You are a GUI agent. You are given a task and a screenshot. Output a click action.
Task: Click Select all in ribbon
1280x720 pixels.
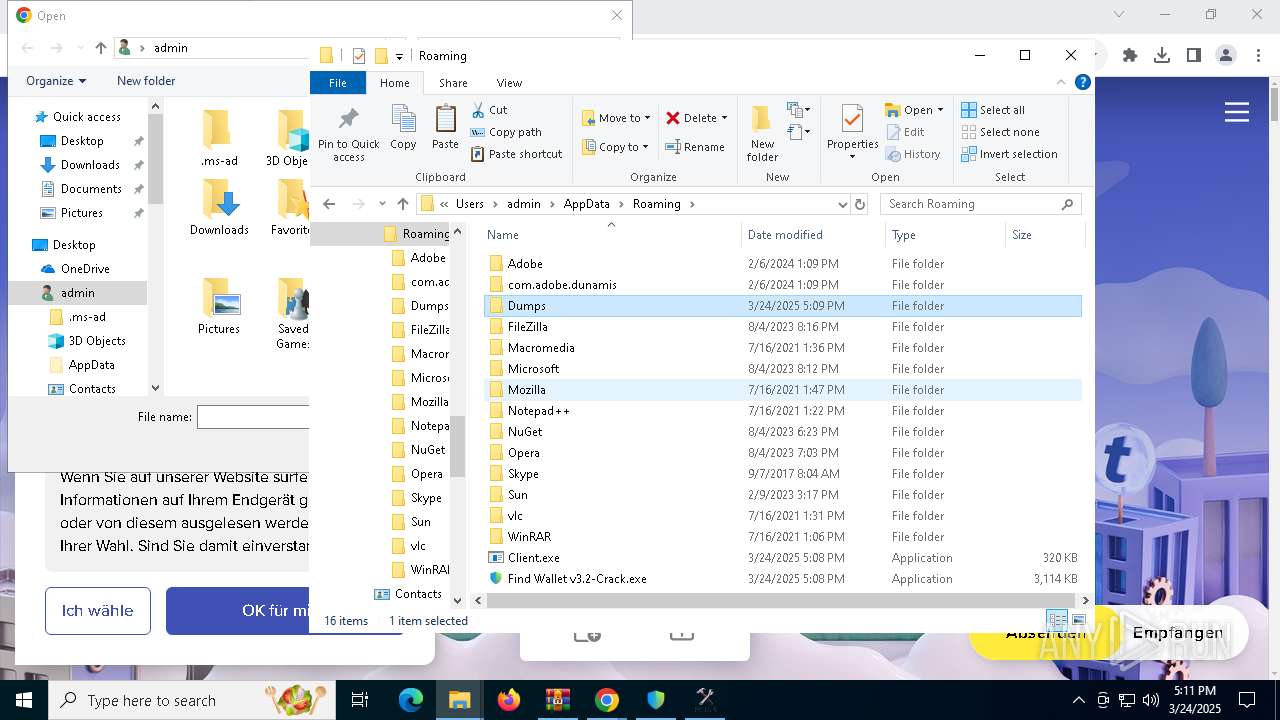[993, 110]
